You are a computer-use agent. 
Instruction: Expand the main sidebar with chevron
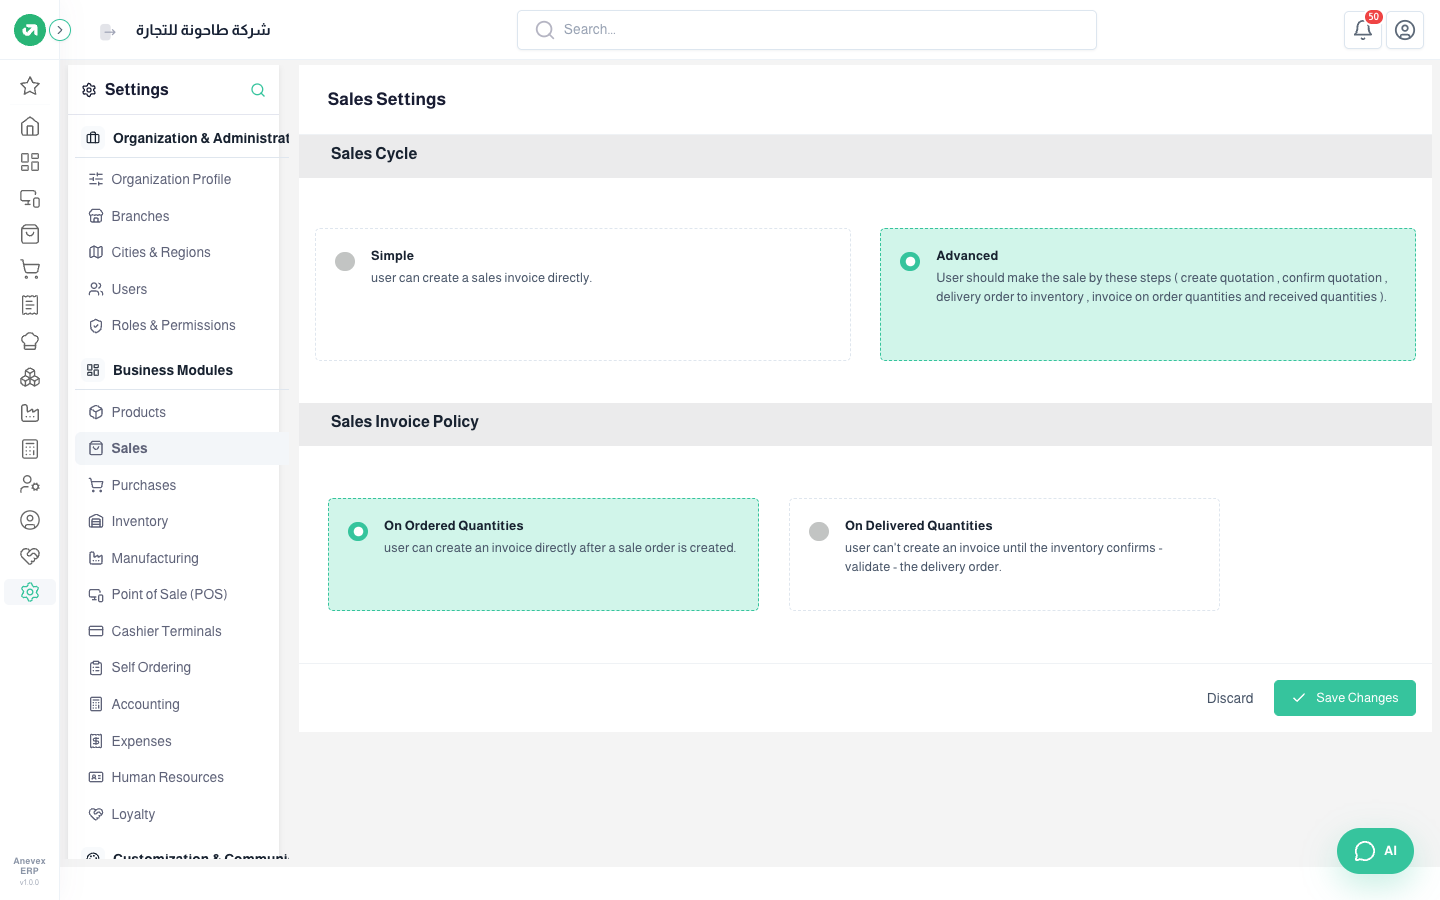coord(60,30)
